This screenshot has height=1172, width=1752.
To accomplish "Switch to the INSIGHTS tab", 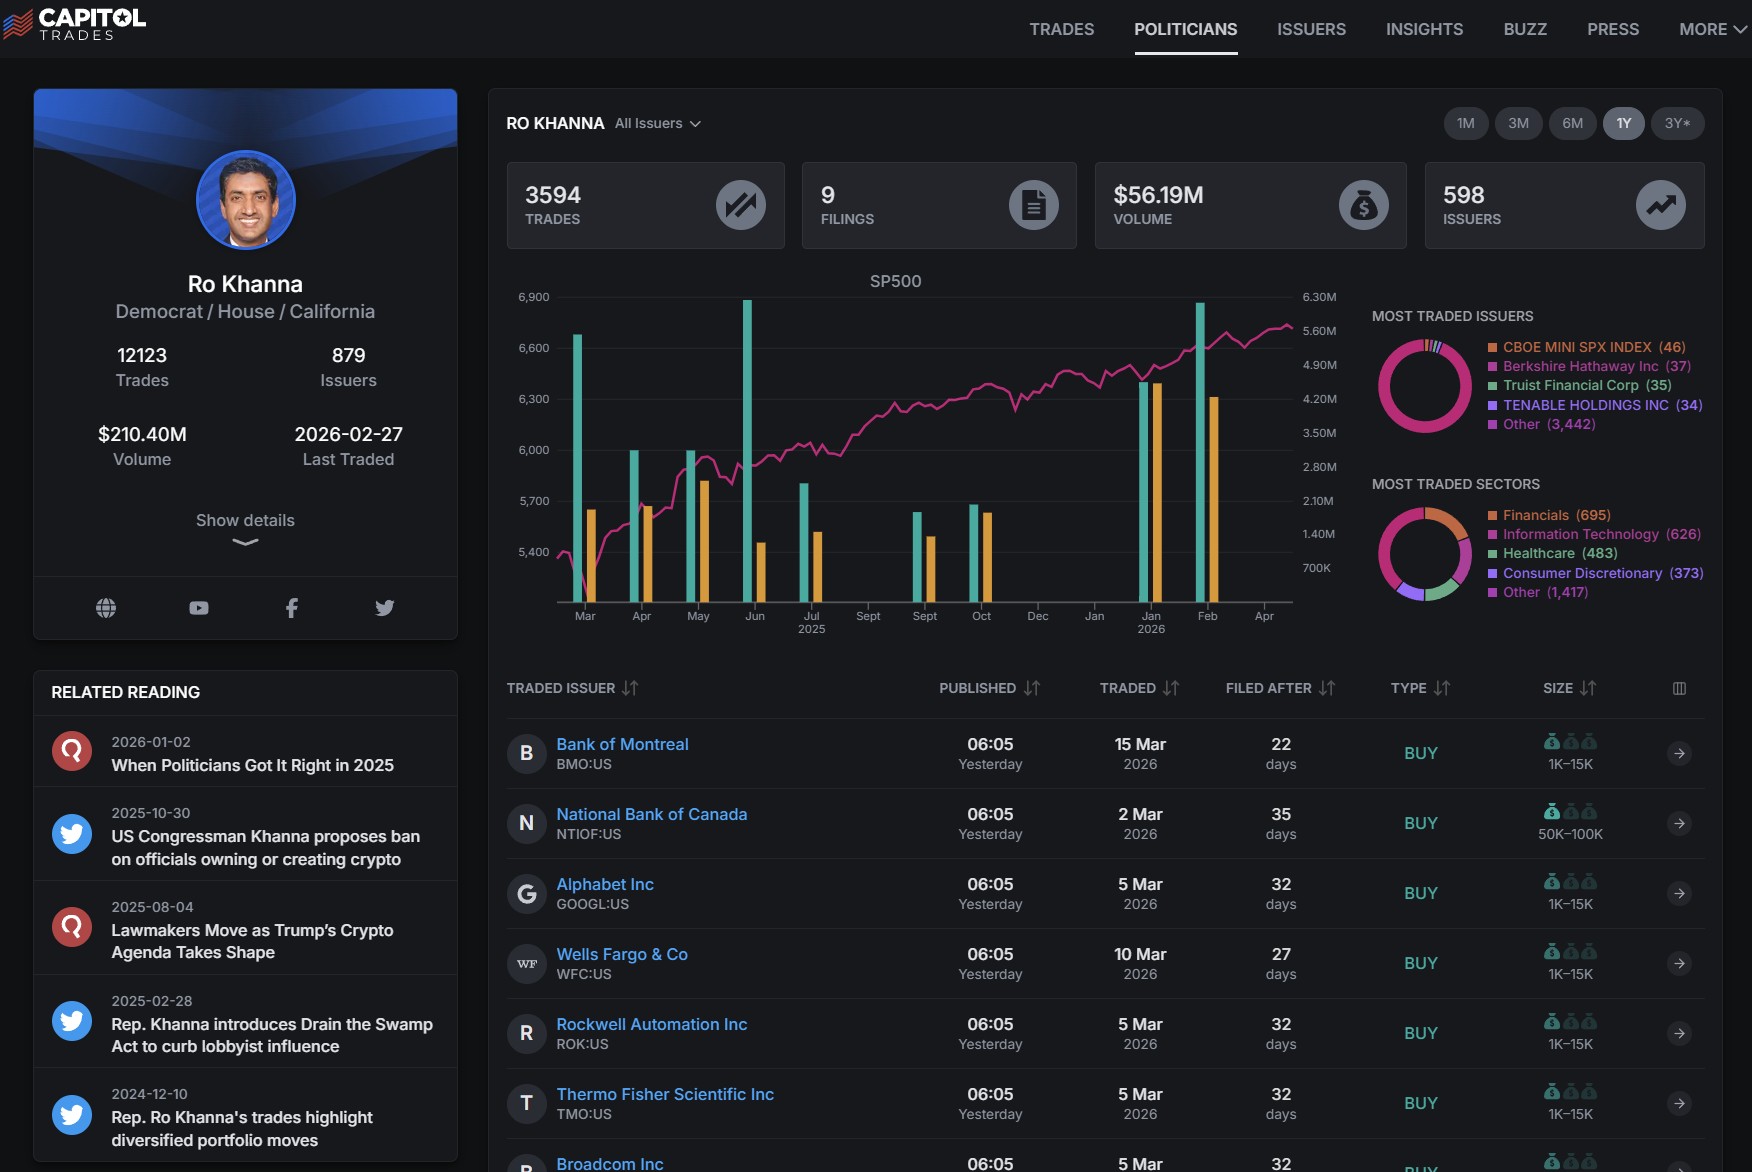I will (1424, 29).
